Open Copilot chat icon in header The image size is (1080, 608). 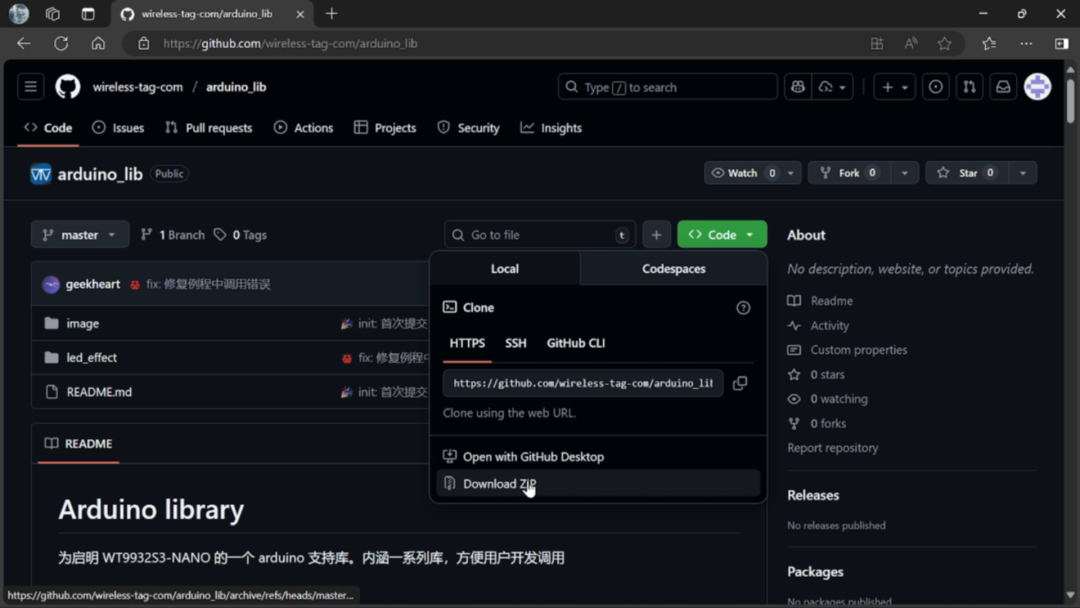(798, 87)
